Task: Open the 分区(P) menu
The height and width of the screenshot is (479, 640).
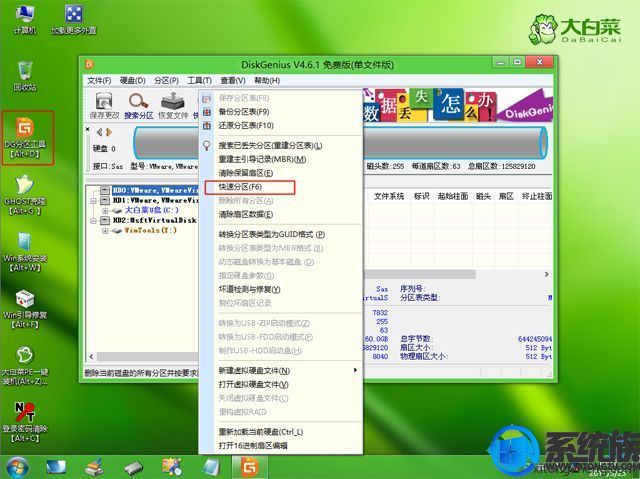Action: click(x=166, y=80)
